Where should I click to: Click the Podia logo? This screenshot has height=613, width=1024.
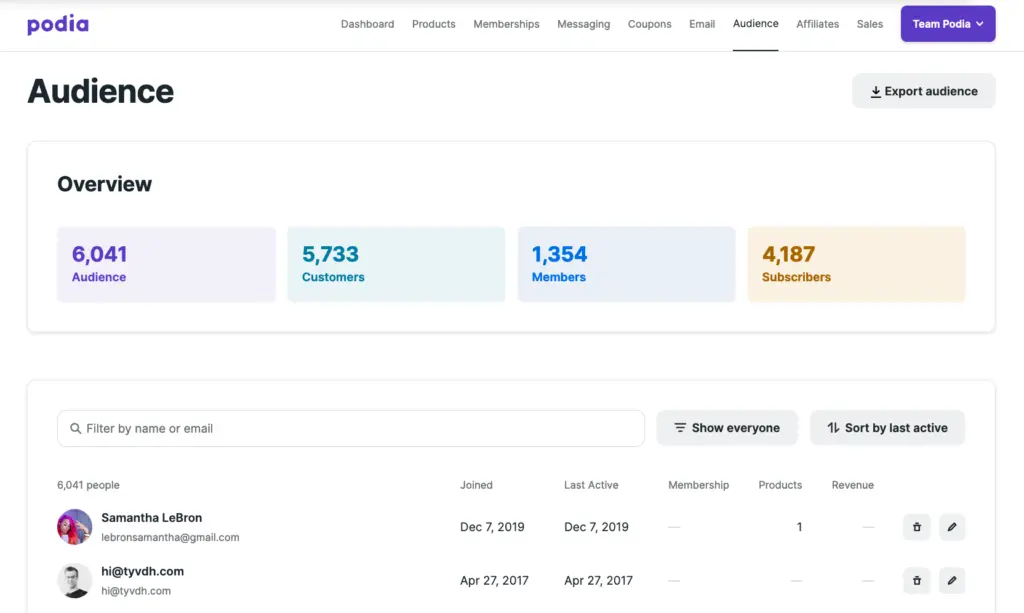pos(58,24)
